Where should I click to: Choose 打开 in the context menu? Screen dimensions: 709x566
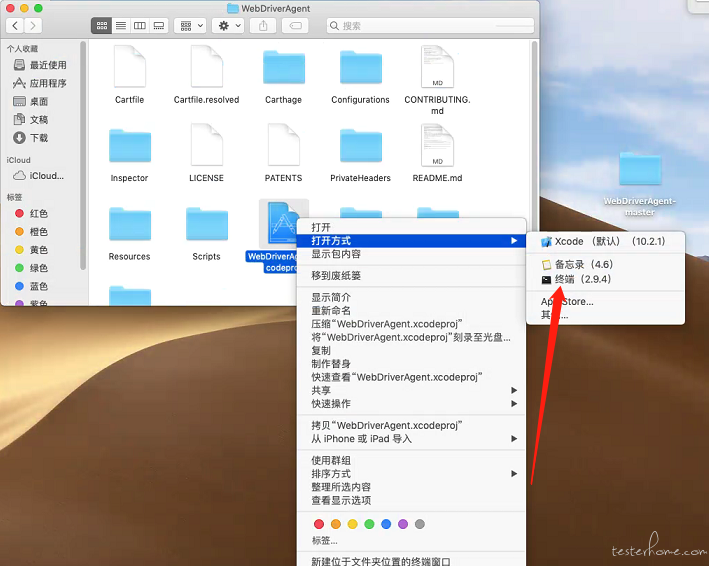(x=411, y=227)
